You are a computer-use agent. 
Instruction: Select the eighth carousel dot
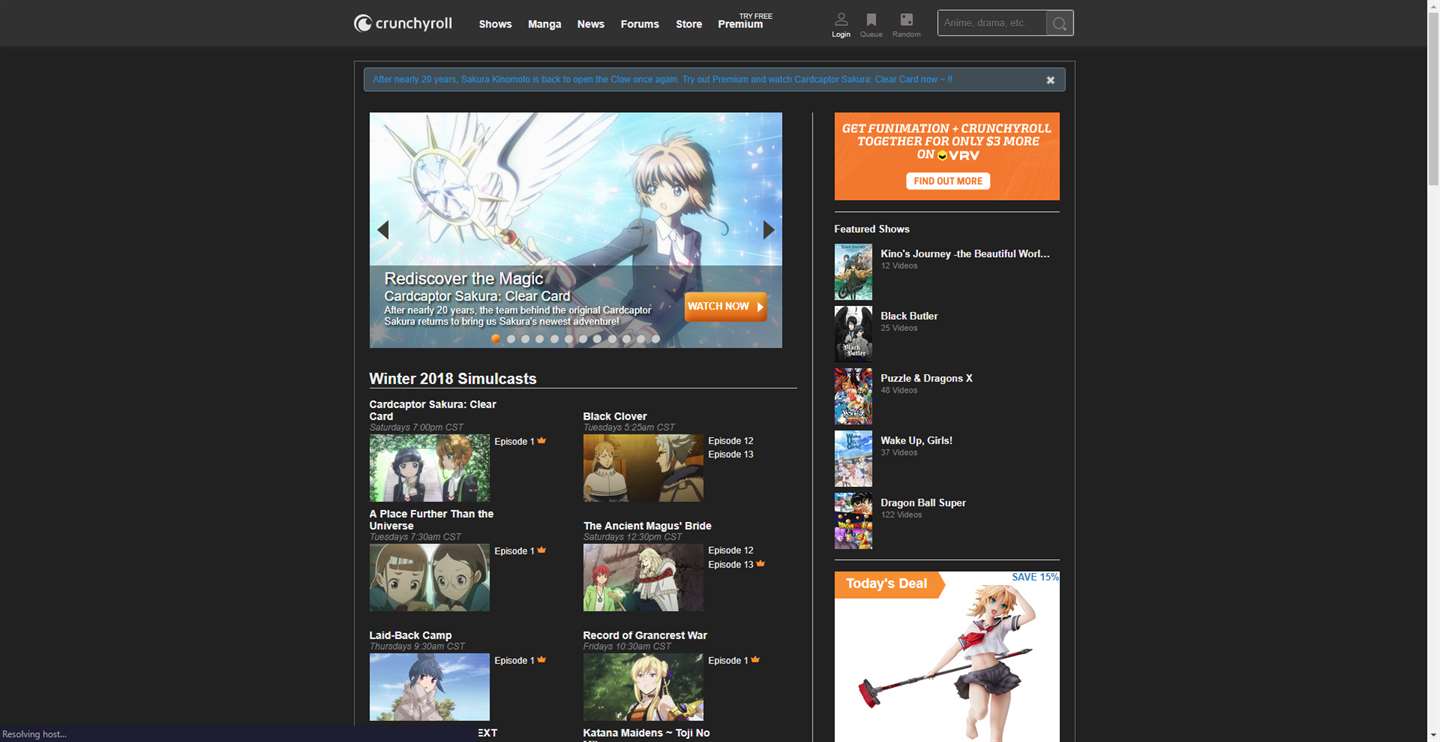point(598,339)
